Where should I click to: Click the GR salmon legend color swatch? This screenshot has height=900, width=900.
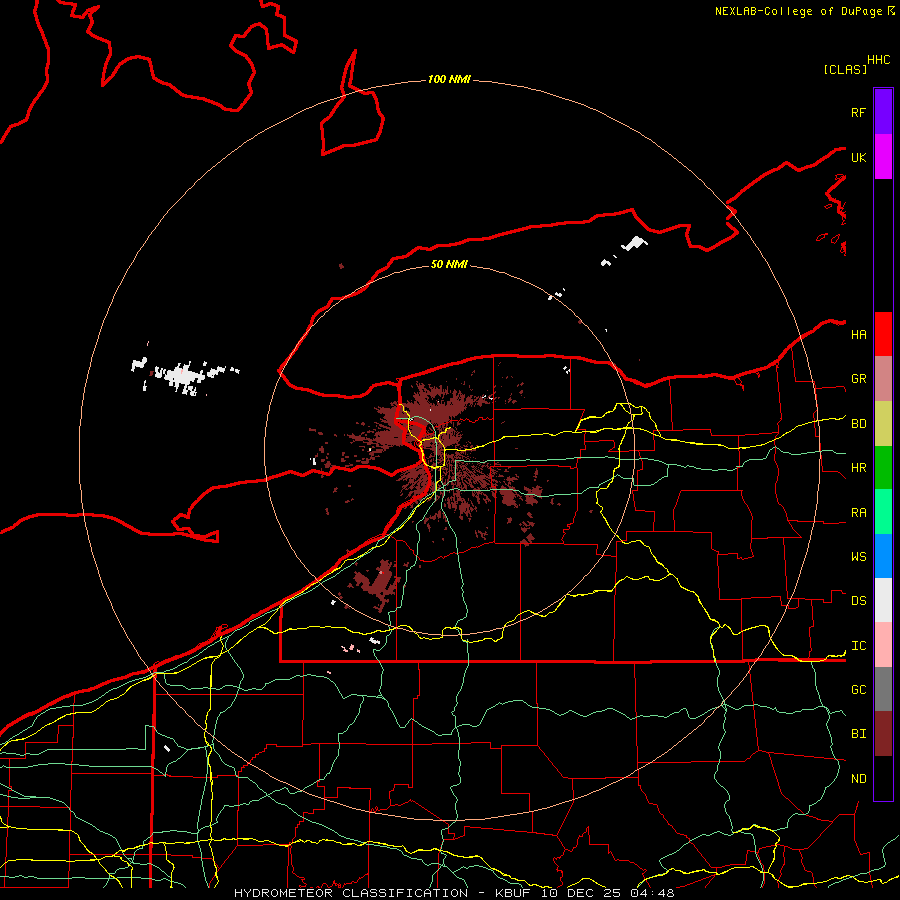[883, 379]
